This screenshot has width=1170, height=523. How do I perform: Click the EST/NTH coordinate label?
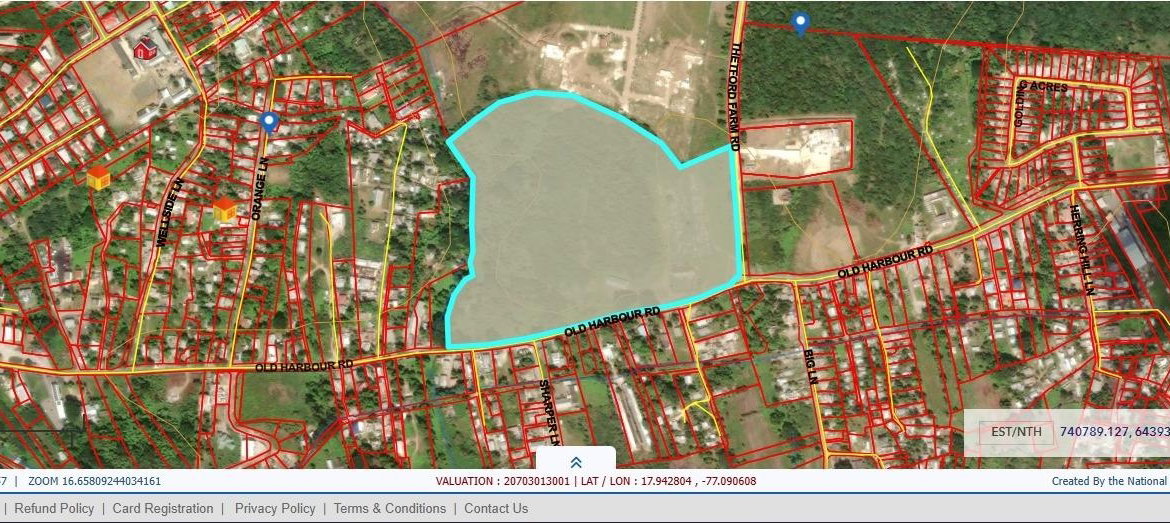(x=1016, y=431)
